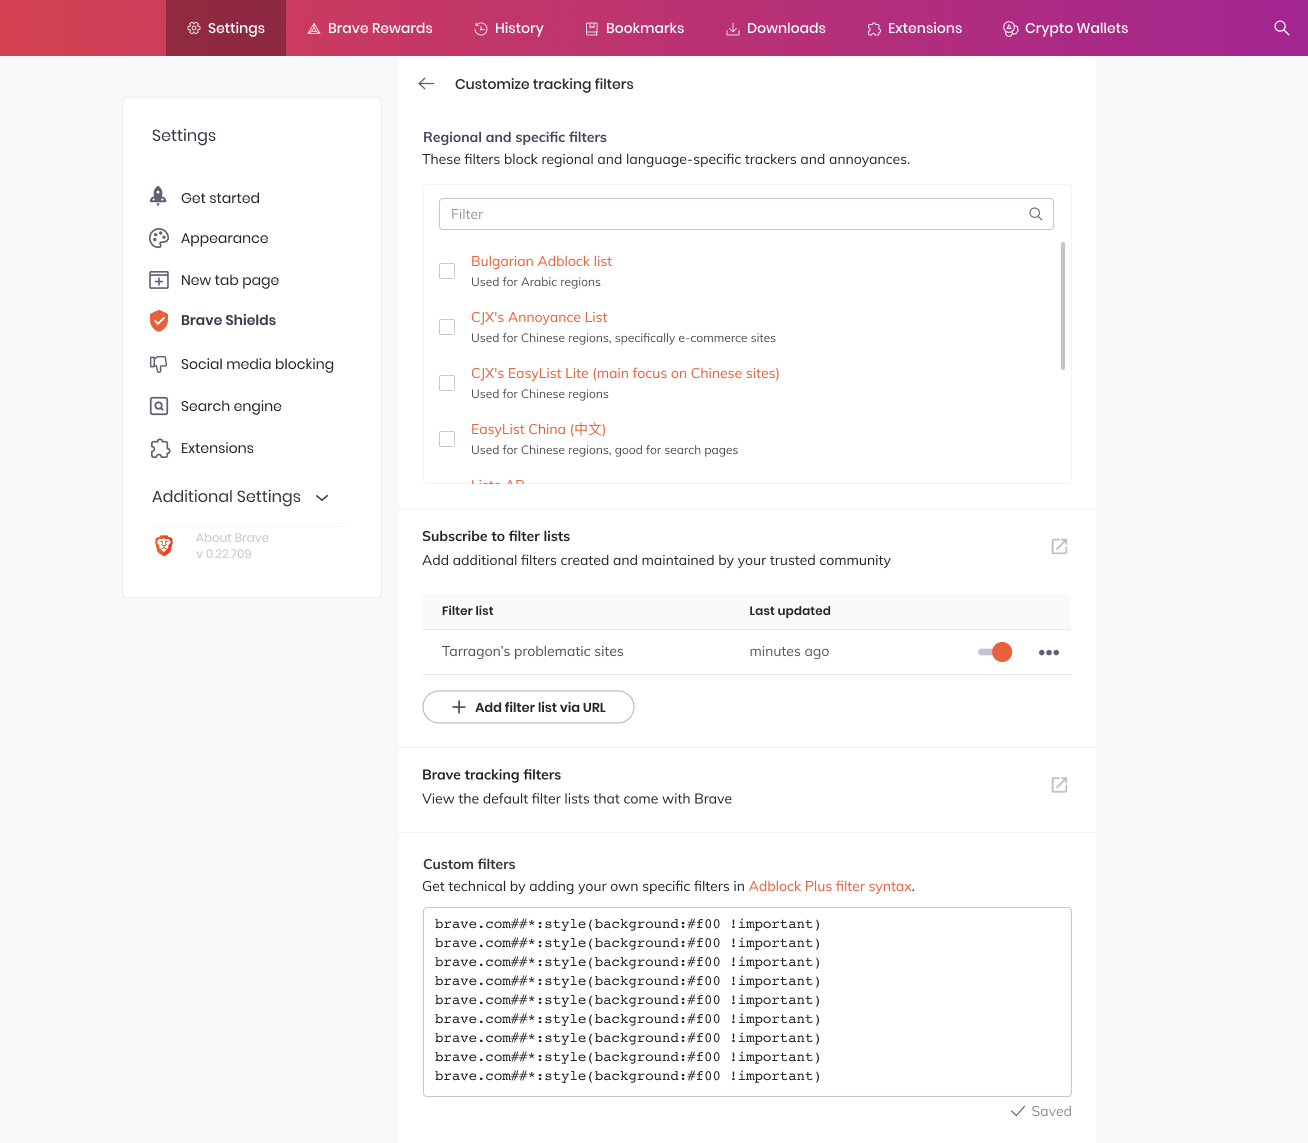The height and width of the screenshot is (1143, 1308).
Task: Click the 'minutes ago' last updated cell
Action: pos(789,651)
